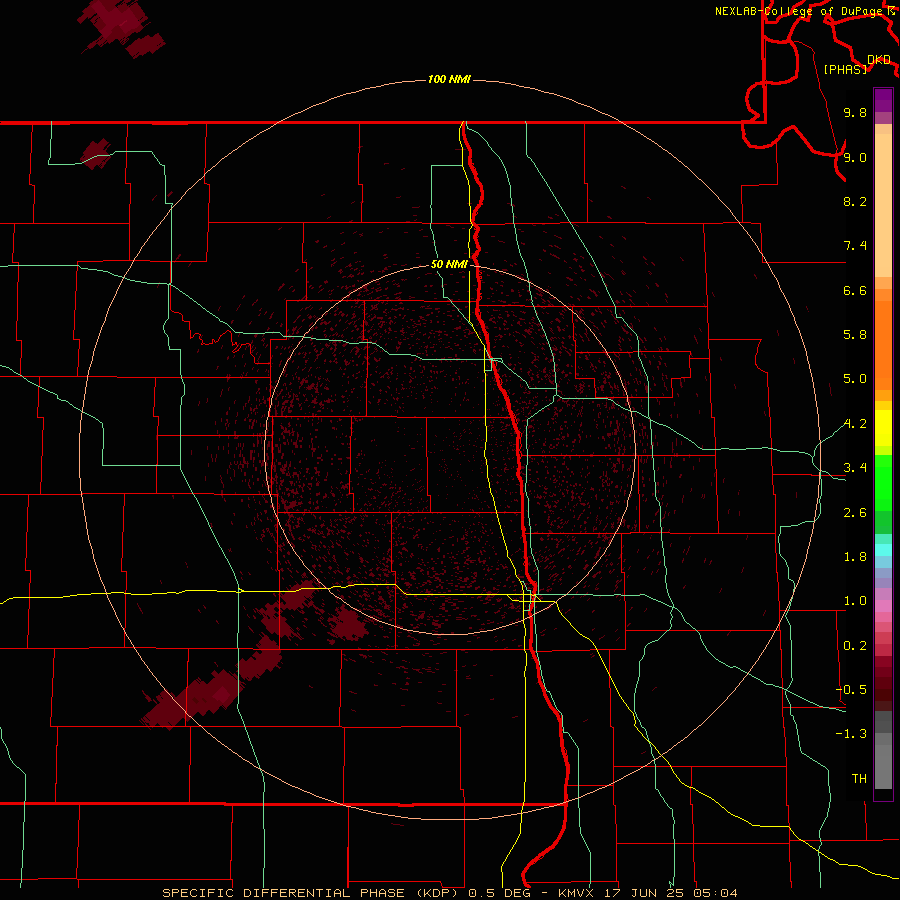Click the 5.8 scale value
The width and height of the screenshot is (900, 900).
[855, 335]
